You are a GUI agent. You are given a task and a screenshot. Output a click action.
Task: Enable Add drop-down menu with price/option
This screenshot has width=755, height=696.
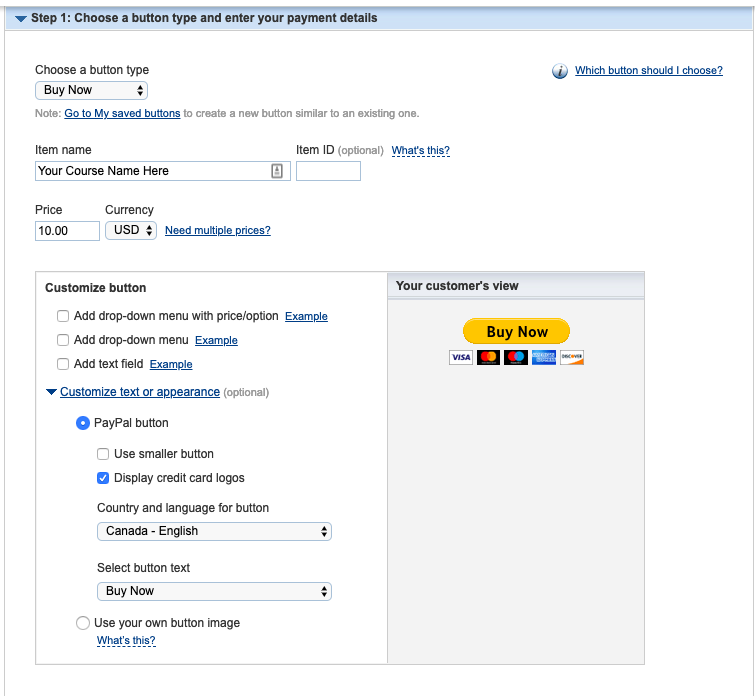pyautogui.click(x=63, y=316)
